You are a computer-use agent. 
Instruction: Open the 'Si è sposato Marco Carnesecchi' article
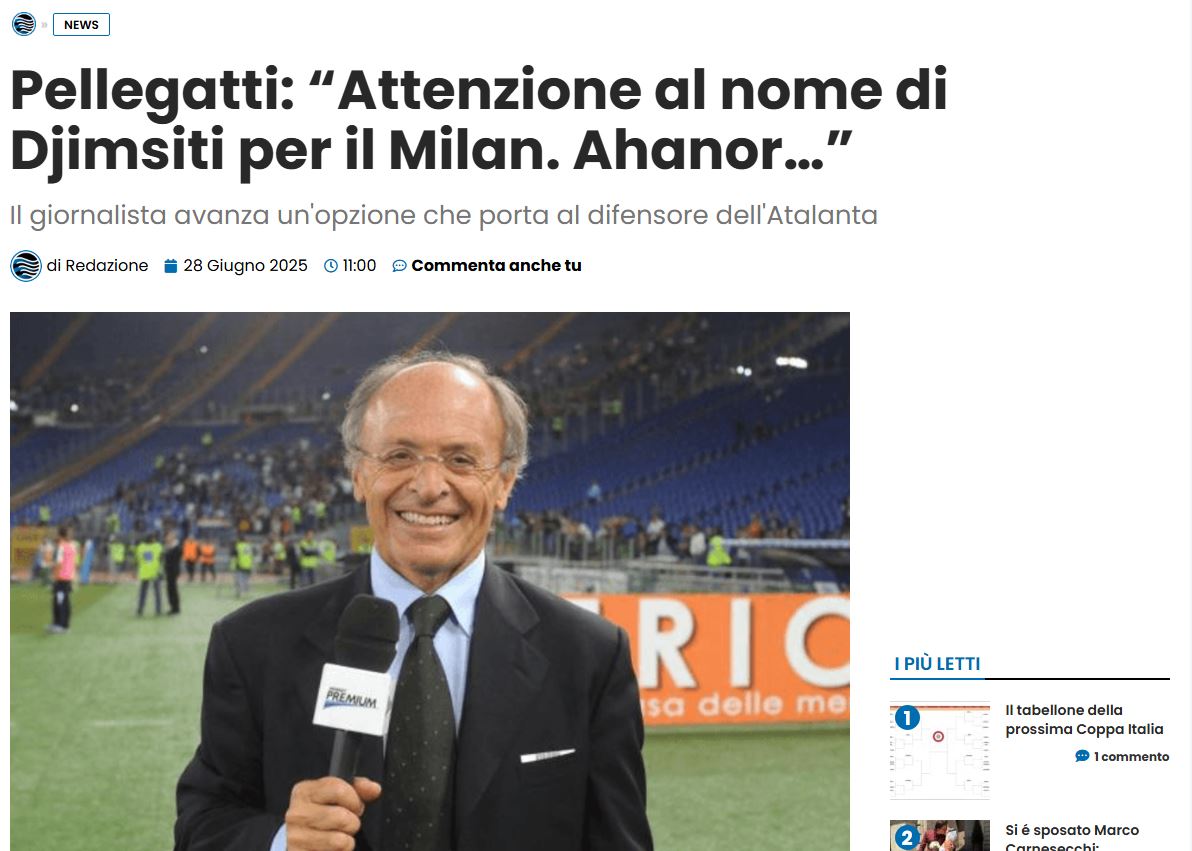click(x=1072, y=837)
